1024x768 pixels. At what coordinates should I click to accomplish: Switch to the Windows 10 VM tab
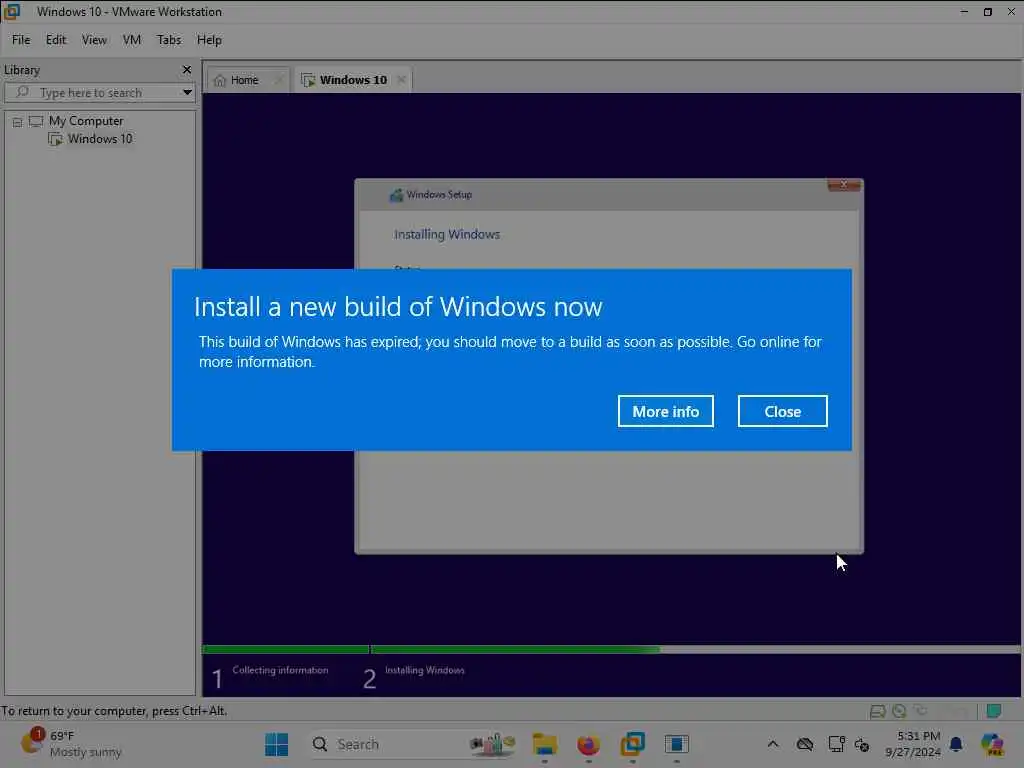tap(353, 80)
